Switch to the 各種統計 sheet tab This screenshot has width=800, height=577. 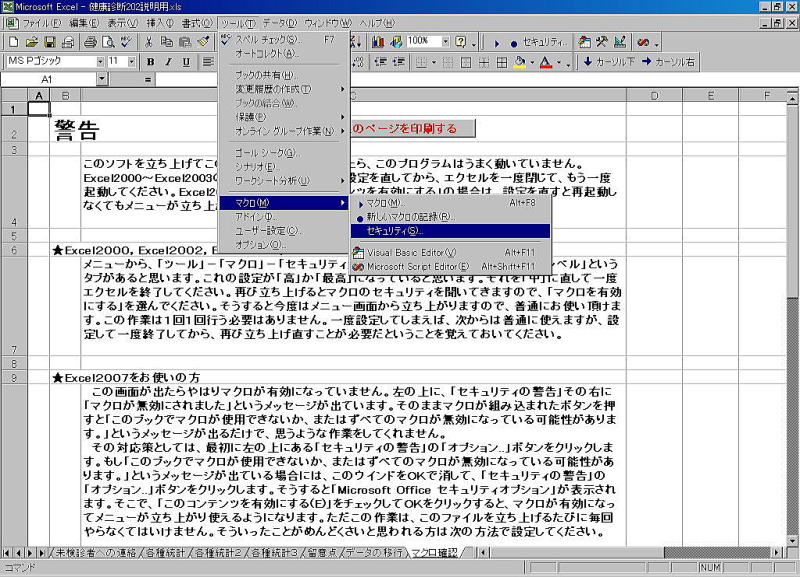pyautogui.click(x=165, y=553)
